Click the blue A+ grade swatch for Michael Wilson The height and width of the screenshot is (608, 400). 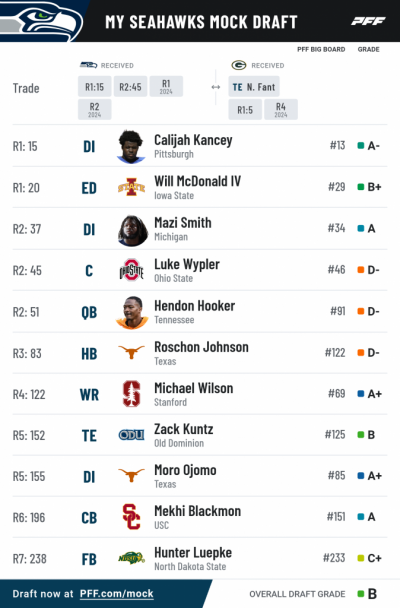coord(360,394)
